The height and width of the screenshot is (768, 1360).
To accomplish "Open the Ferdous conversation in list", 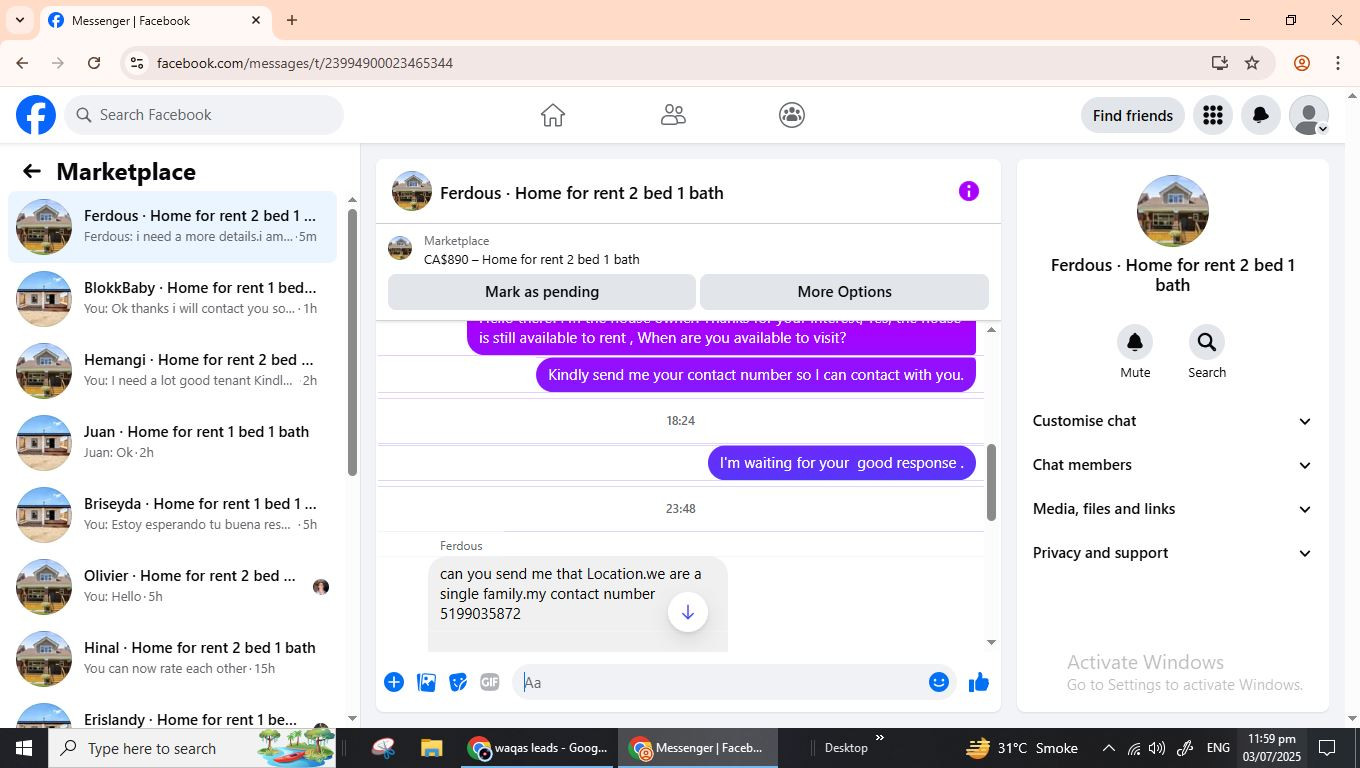I will (x=172, y=227).
